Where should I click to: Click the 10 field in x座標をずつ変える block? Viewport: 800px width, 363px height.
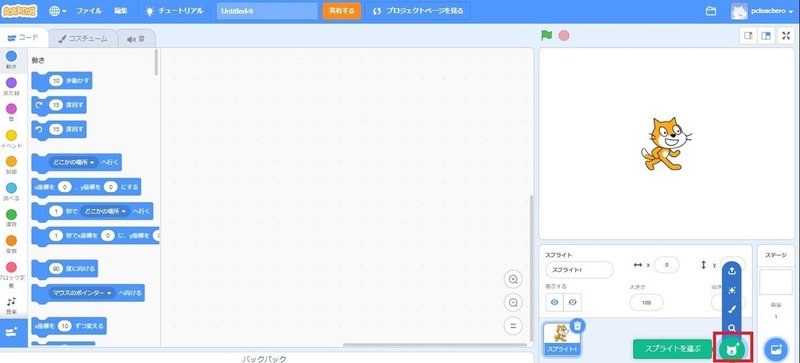[x=64, y=326]
